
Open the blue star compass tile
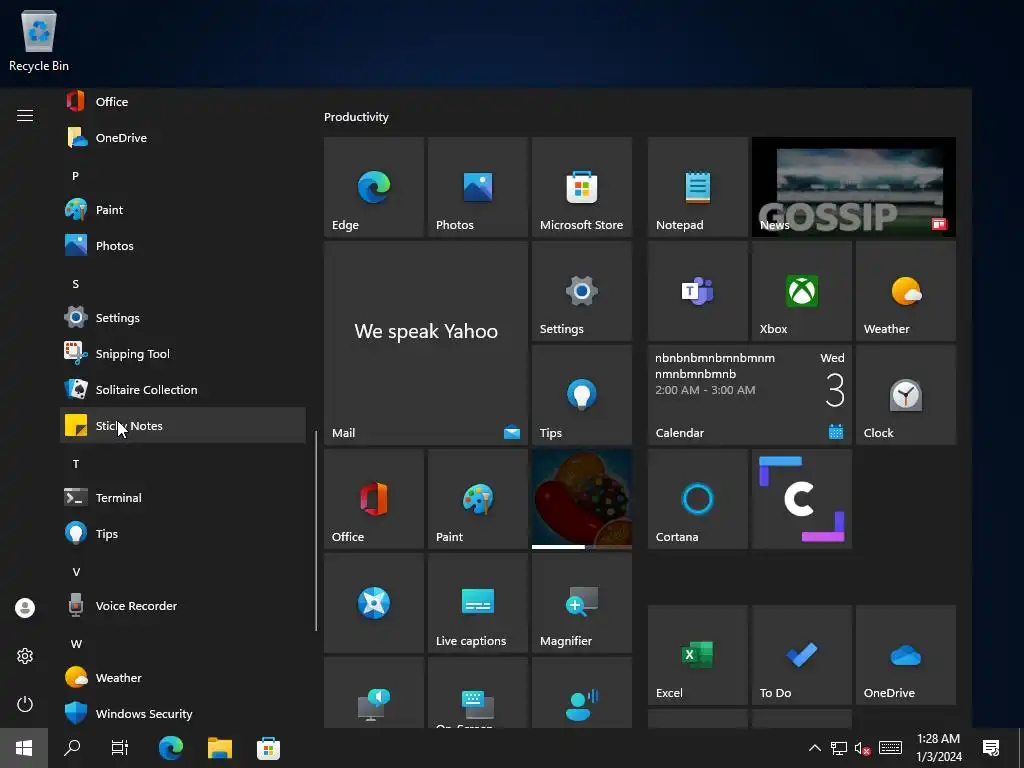coord(374,603)
